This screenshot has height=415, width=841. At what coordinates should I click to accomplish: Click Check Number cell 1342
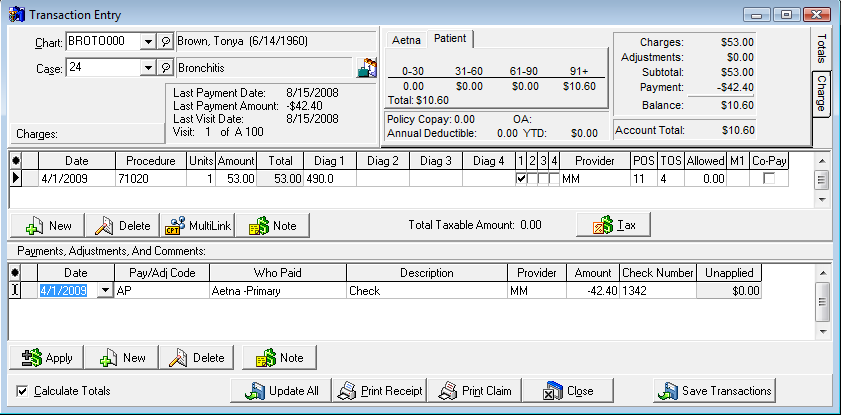click(658, 291)
